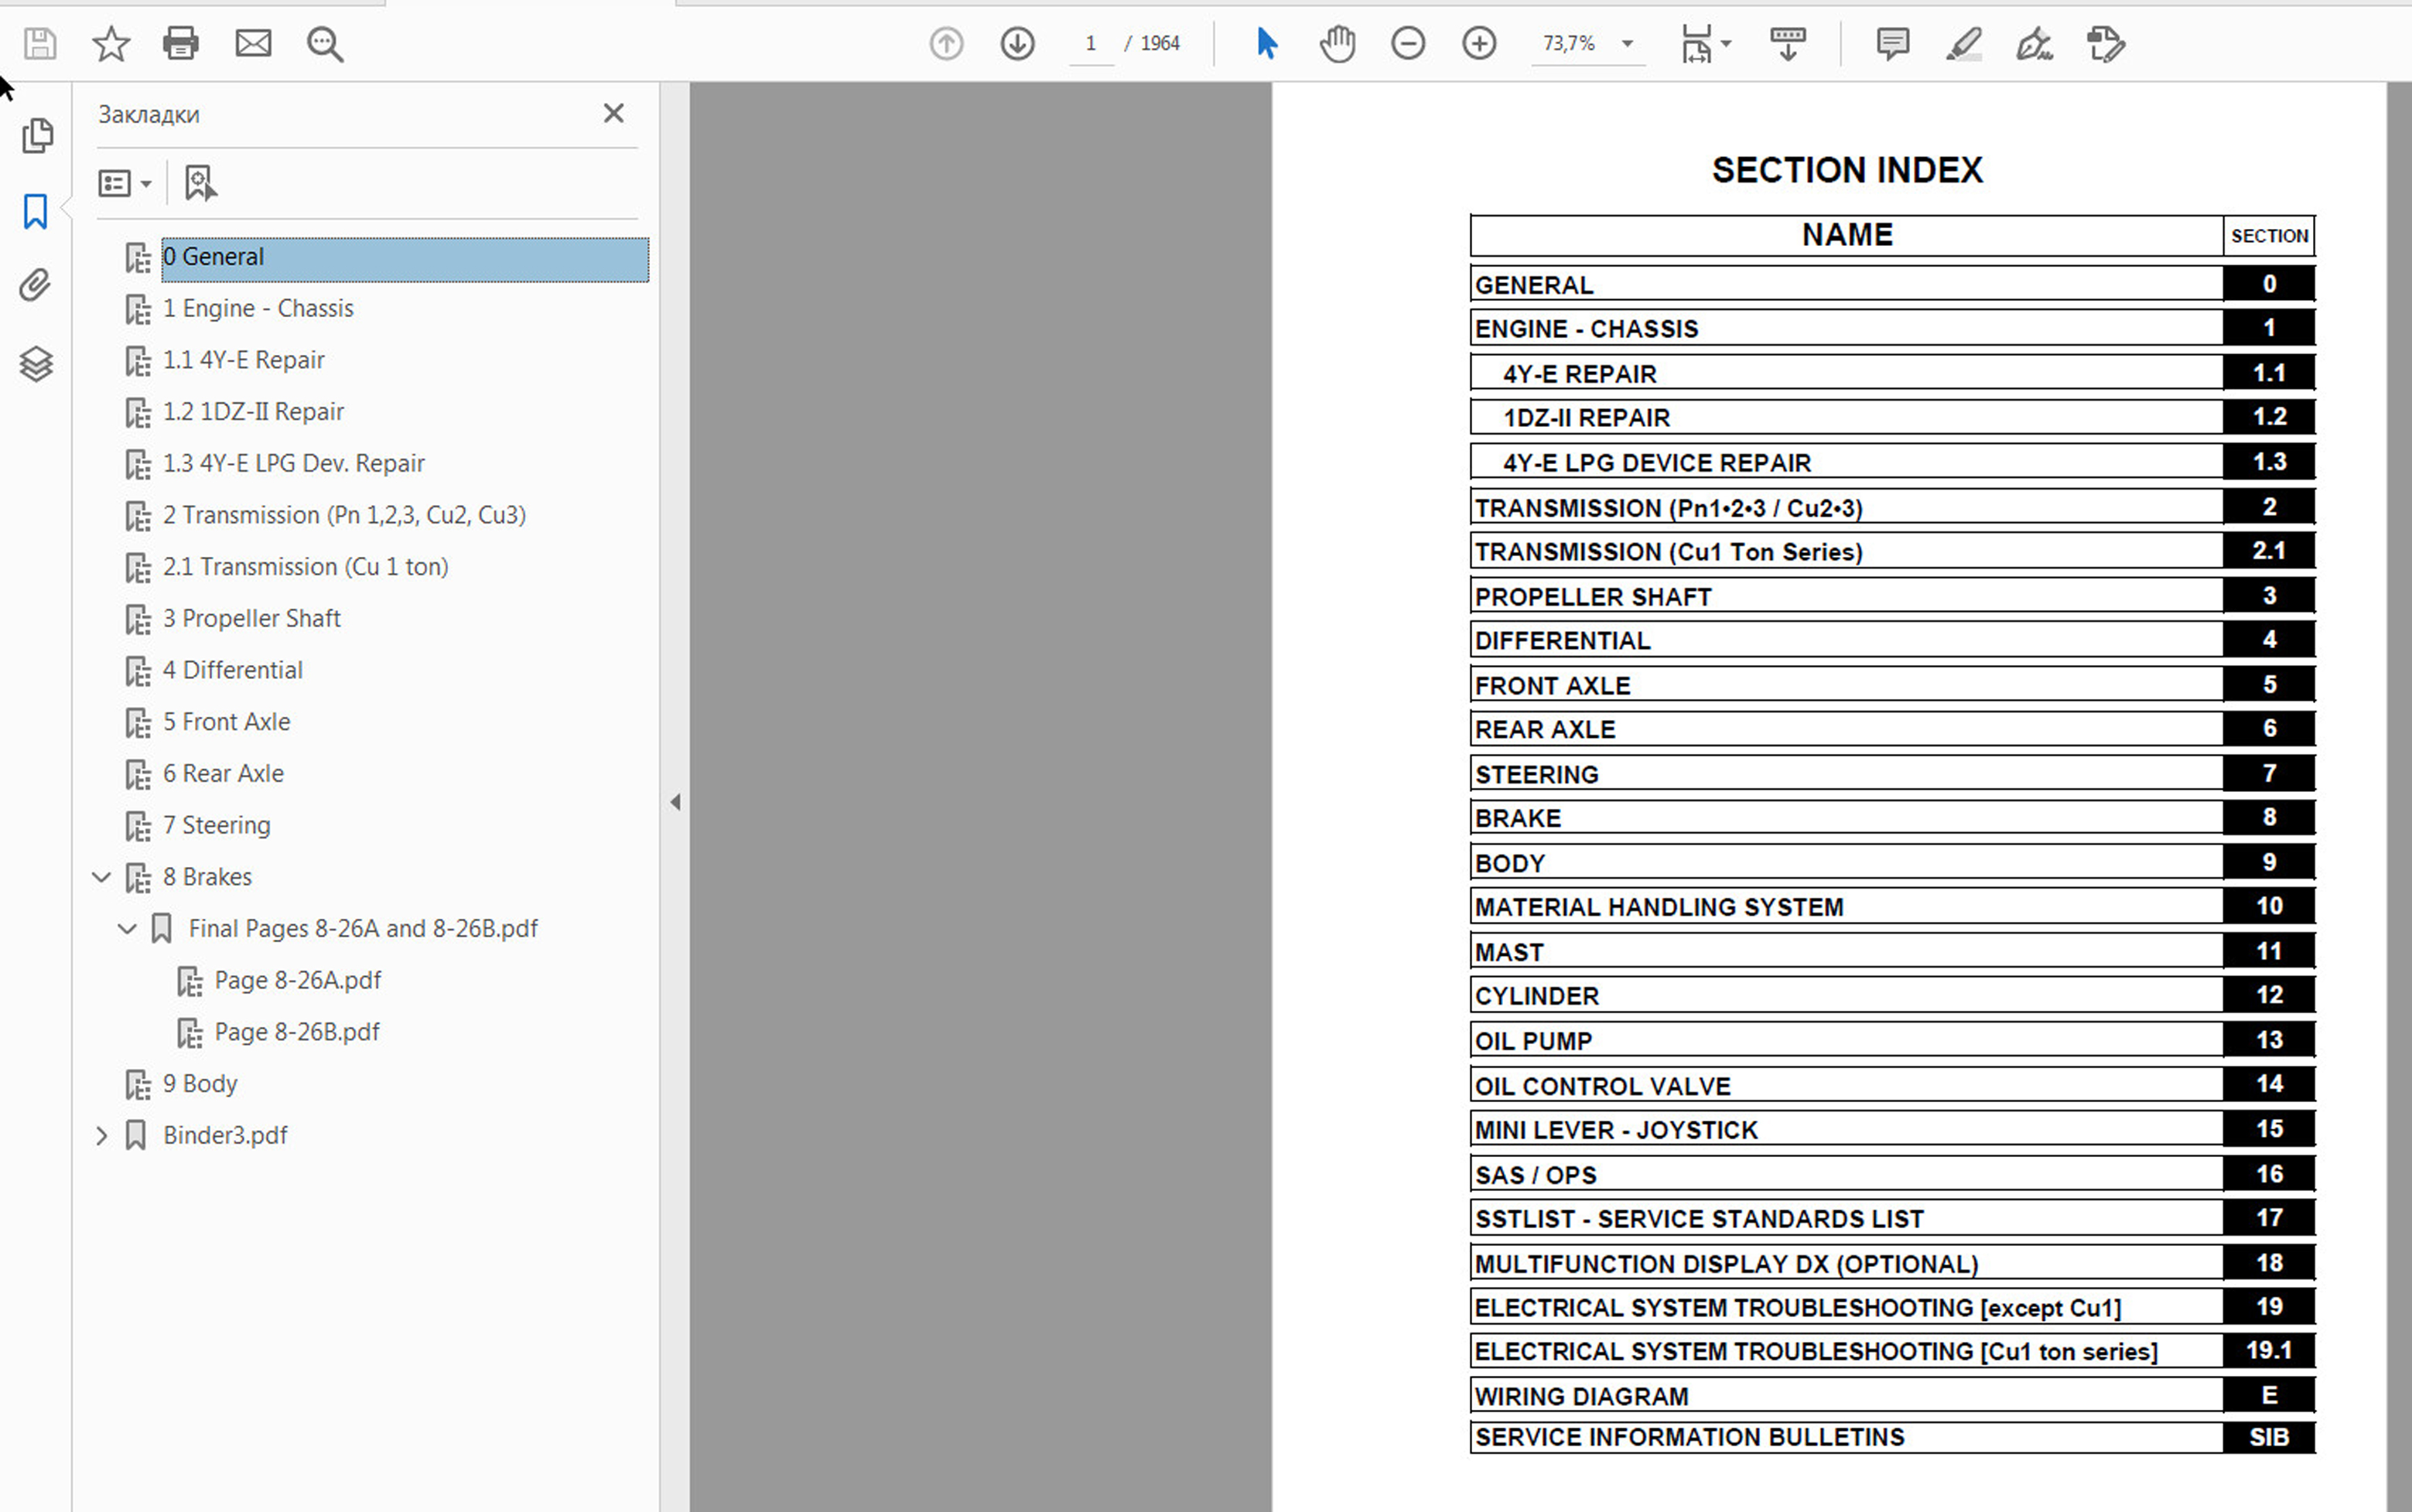The height and width of the screenshot is (1512, 2412).
Task: Toggle the Bookmarks panel icon
Action: 36,211
